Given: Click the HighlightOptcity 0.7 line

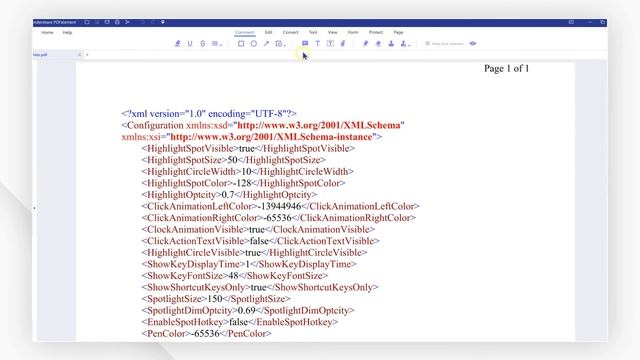Looking at the screenshot, I should tap(229, 195).
